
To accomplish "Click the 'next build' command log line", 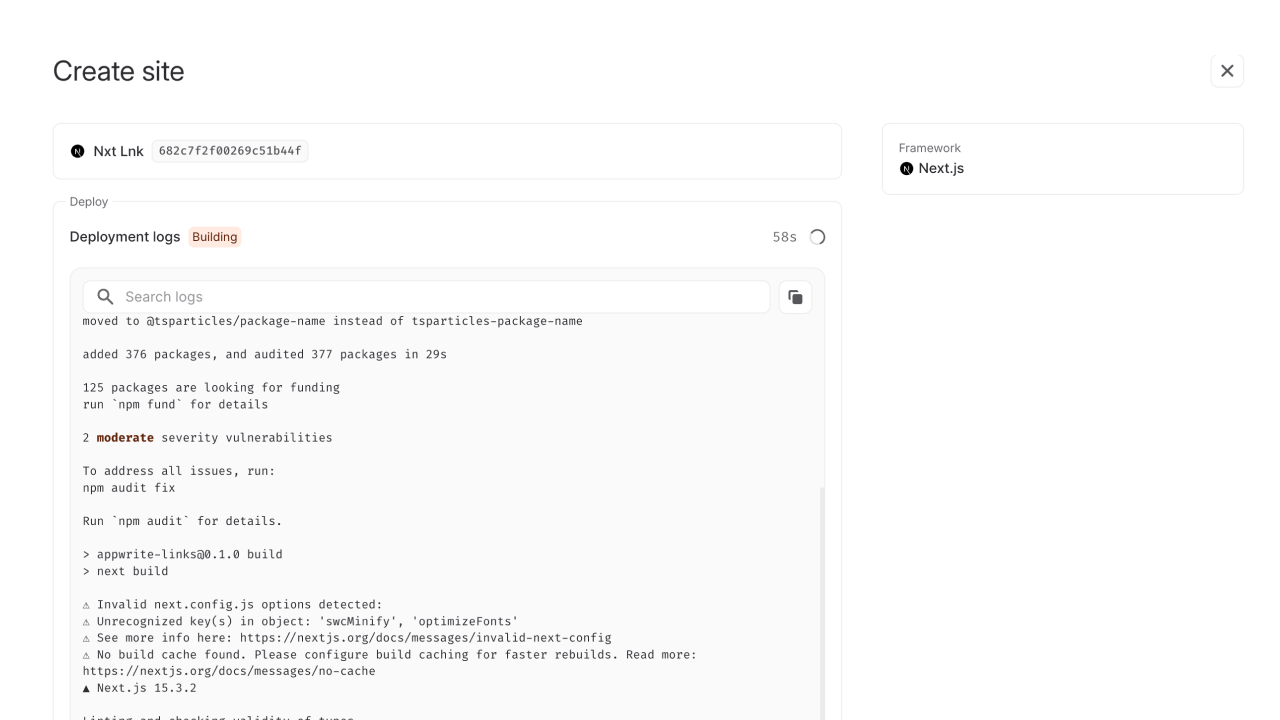I will [132, 571].
